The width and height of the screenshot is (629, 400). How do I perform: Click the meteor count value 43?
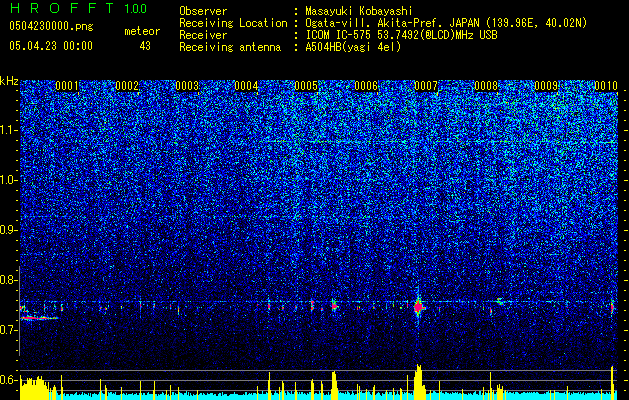click(145, 46)
